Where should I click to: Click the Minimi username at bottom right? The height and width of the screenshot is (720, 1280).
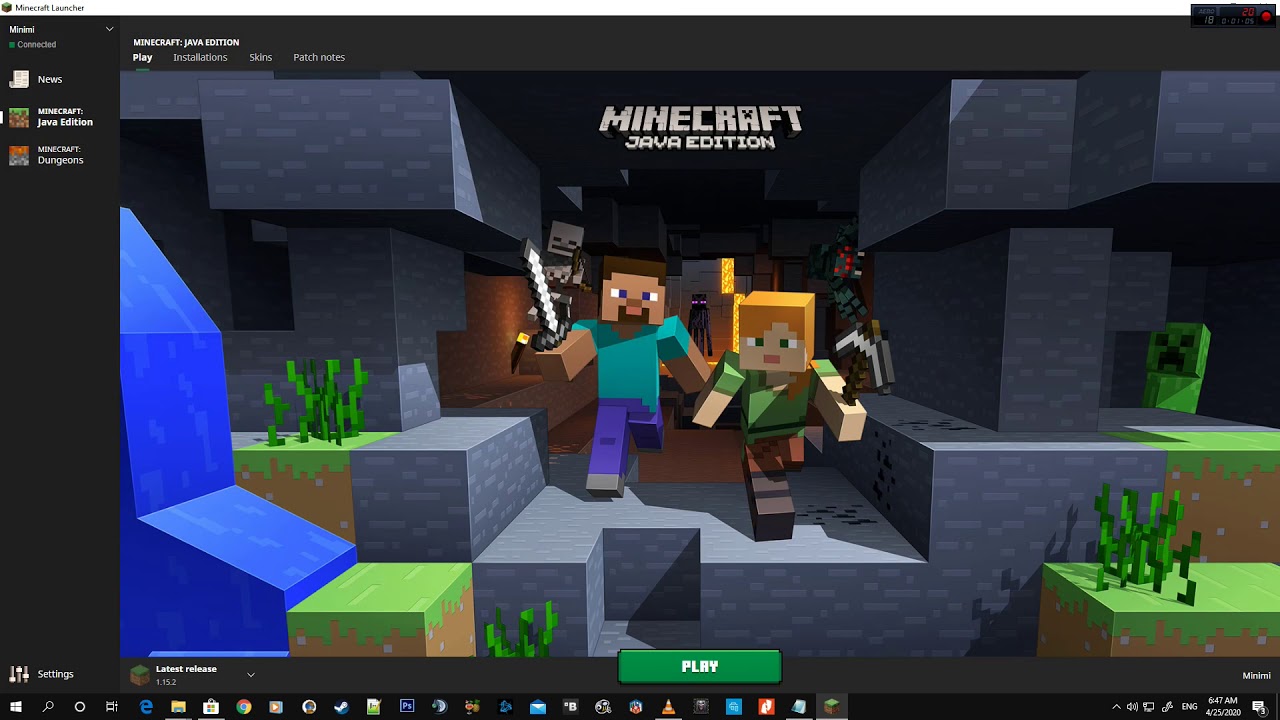click(x=1256, y=676)
